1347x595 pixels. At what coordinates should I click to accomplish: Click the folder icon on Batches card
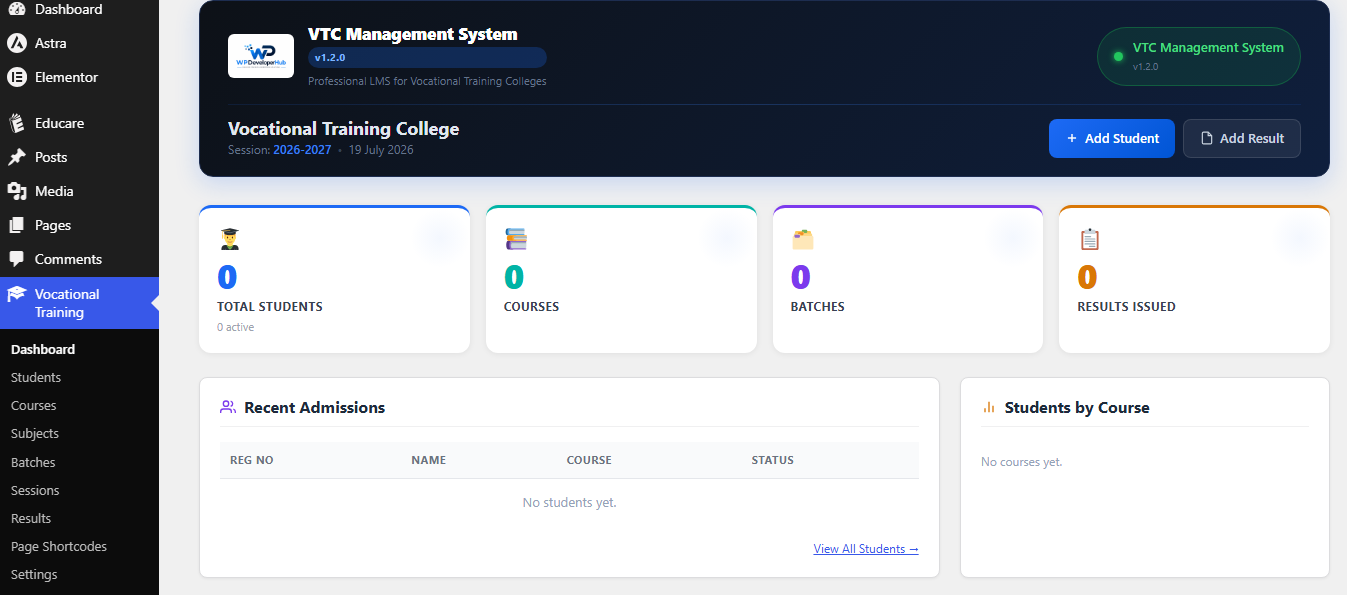click(802, 239)
